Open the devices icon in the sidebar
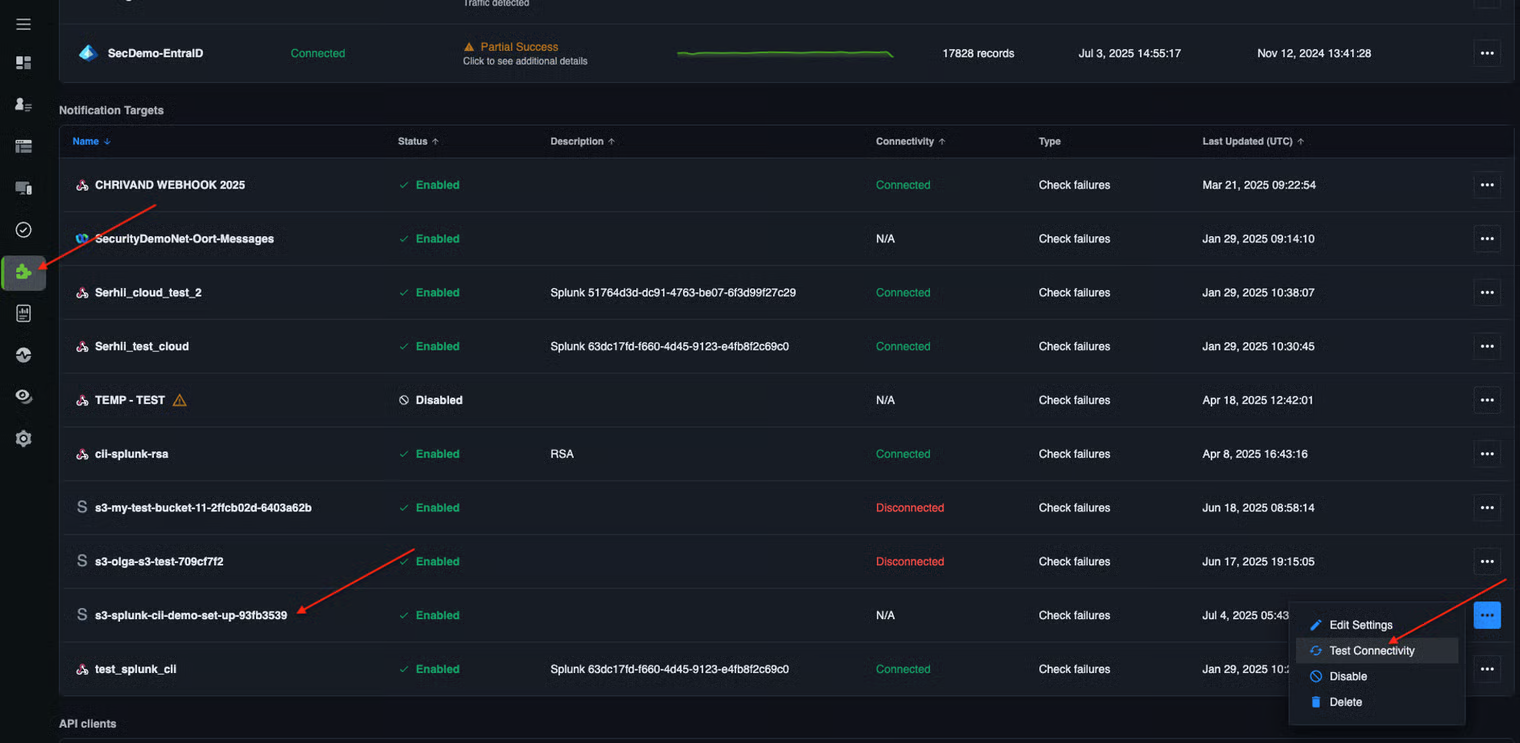This screenshot has height=743, width=1520. click(23, 188)
